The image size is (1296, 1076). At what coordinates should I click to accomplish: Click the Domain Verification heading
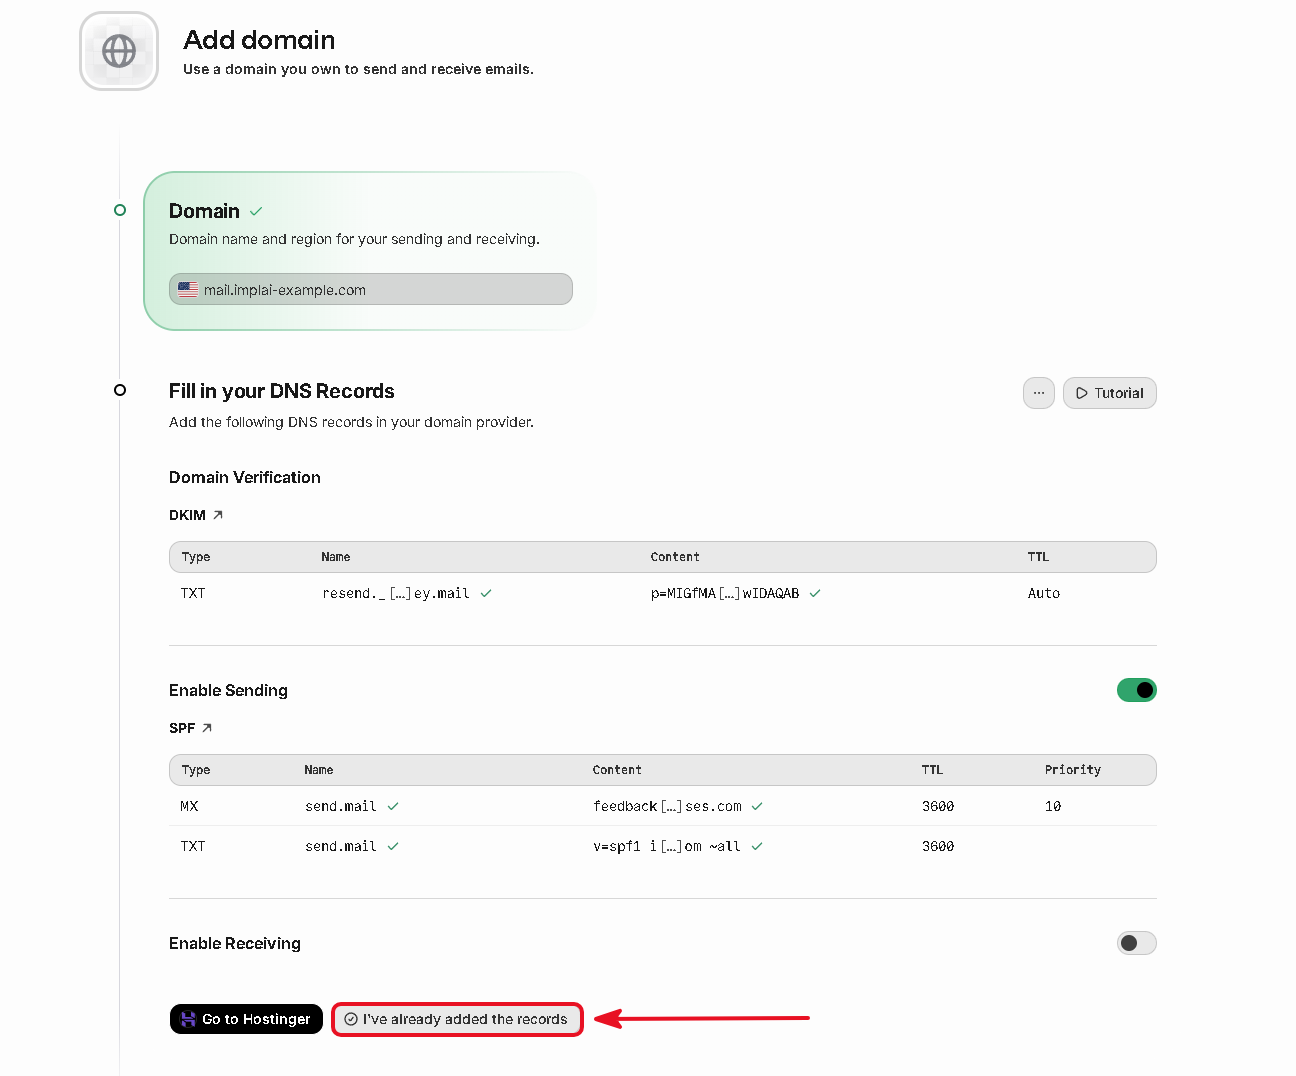point(245,477)
